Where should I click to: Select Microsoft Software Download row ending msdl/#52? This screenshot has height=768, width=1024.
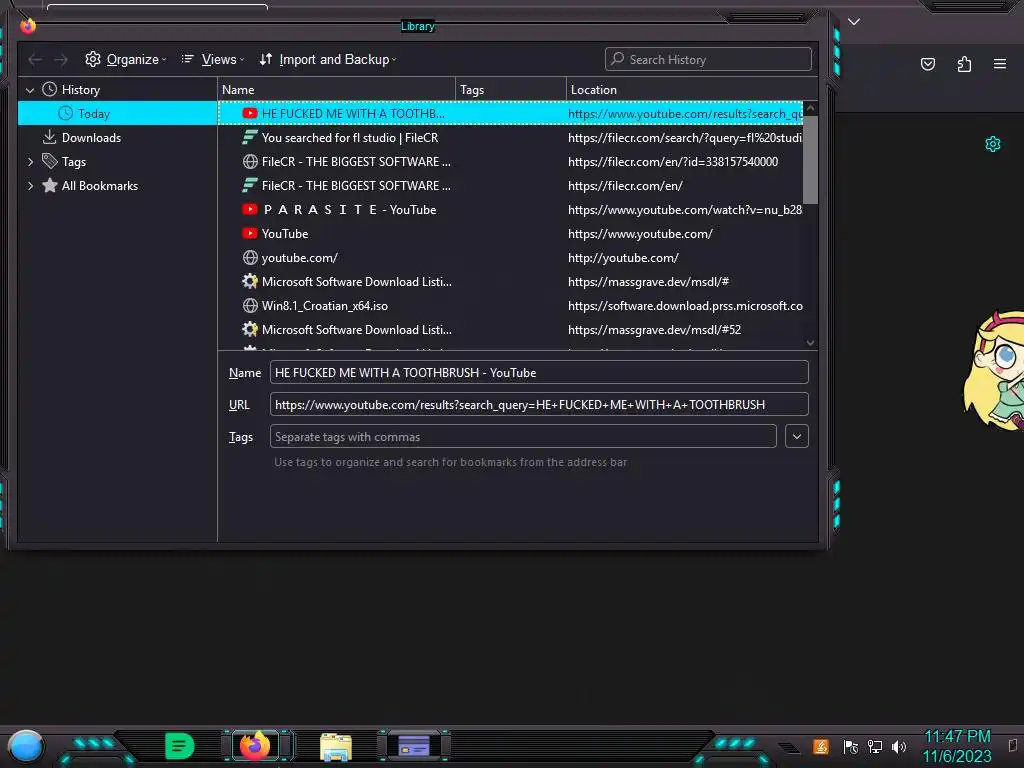point(511,330)
